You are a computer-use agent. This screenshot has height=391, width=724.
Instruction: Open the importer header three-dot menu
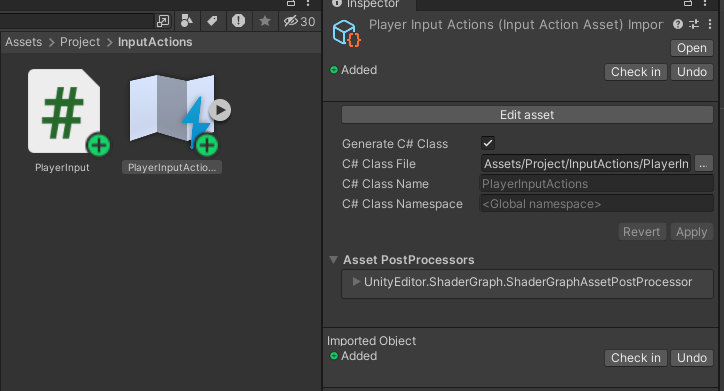[710, 24]
